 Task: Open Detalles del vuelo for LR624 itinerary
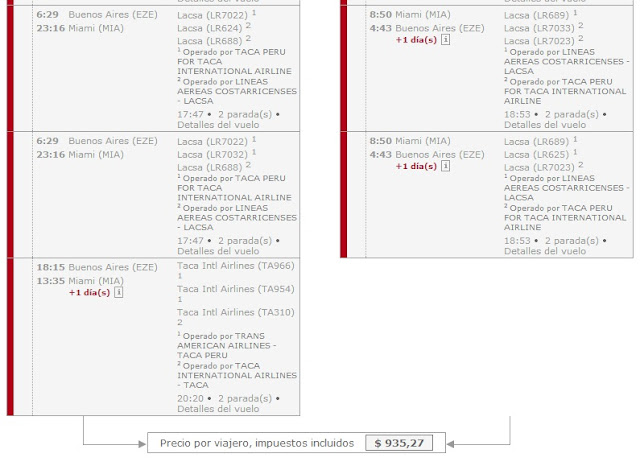[x=218, y=125]
